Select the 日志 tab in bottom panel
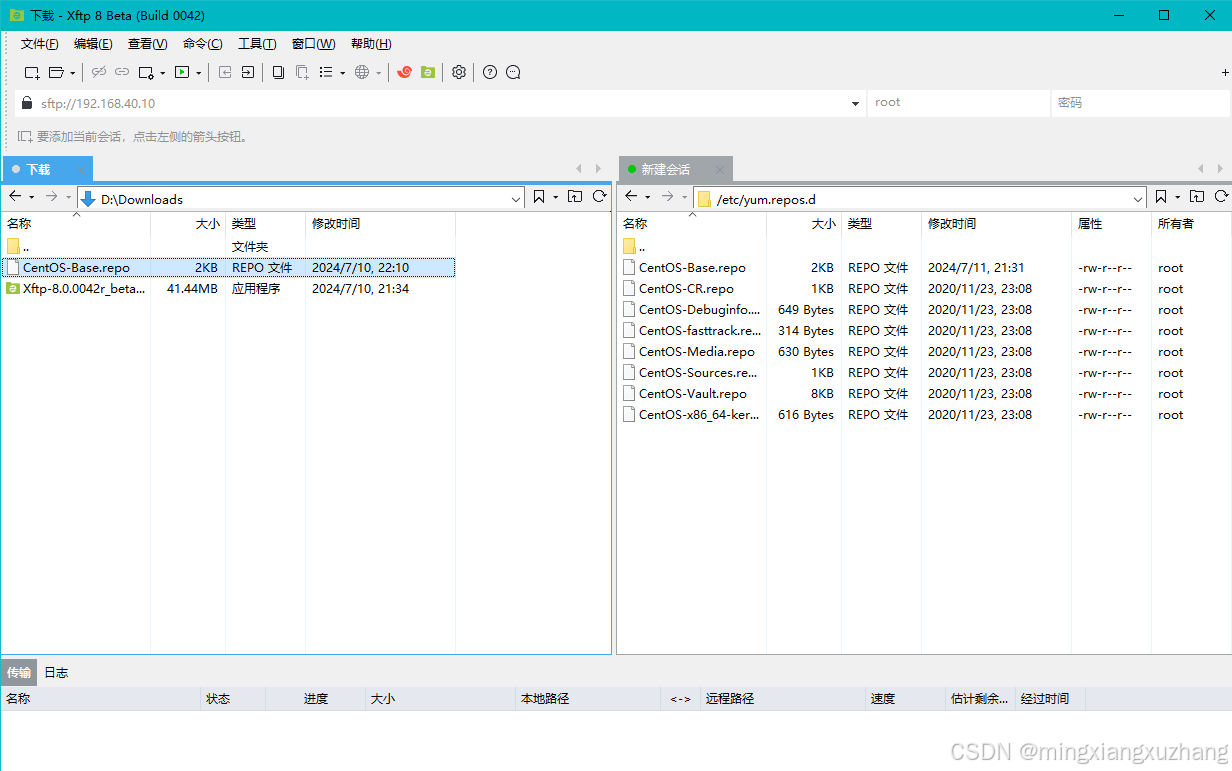Image resolution: width=1232 pixels, height=771 pixels. [56, 673]
